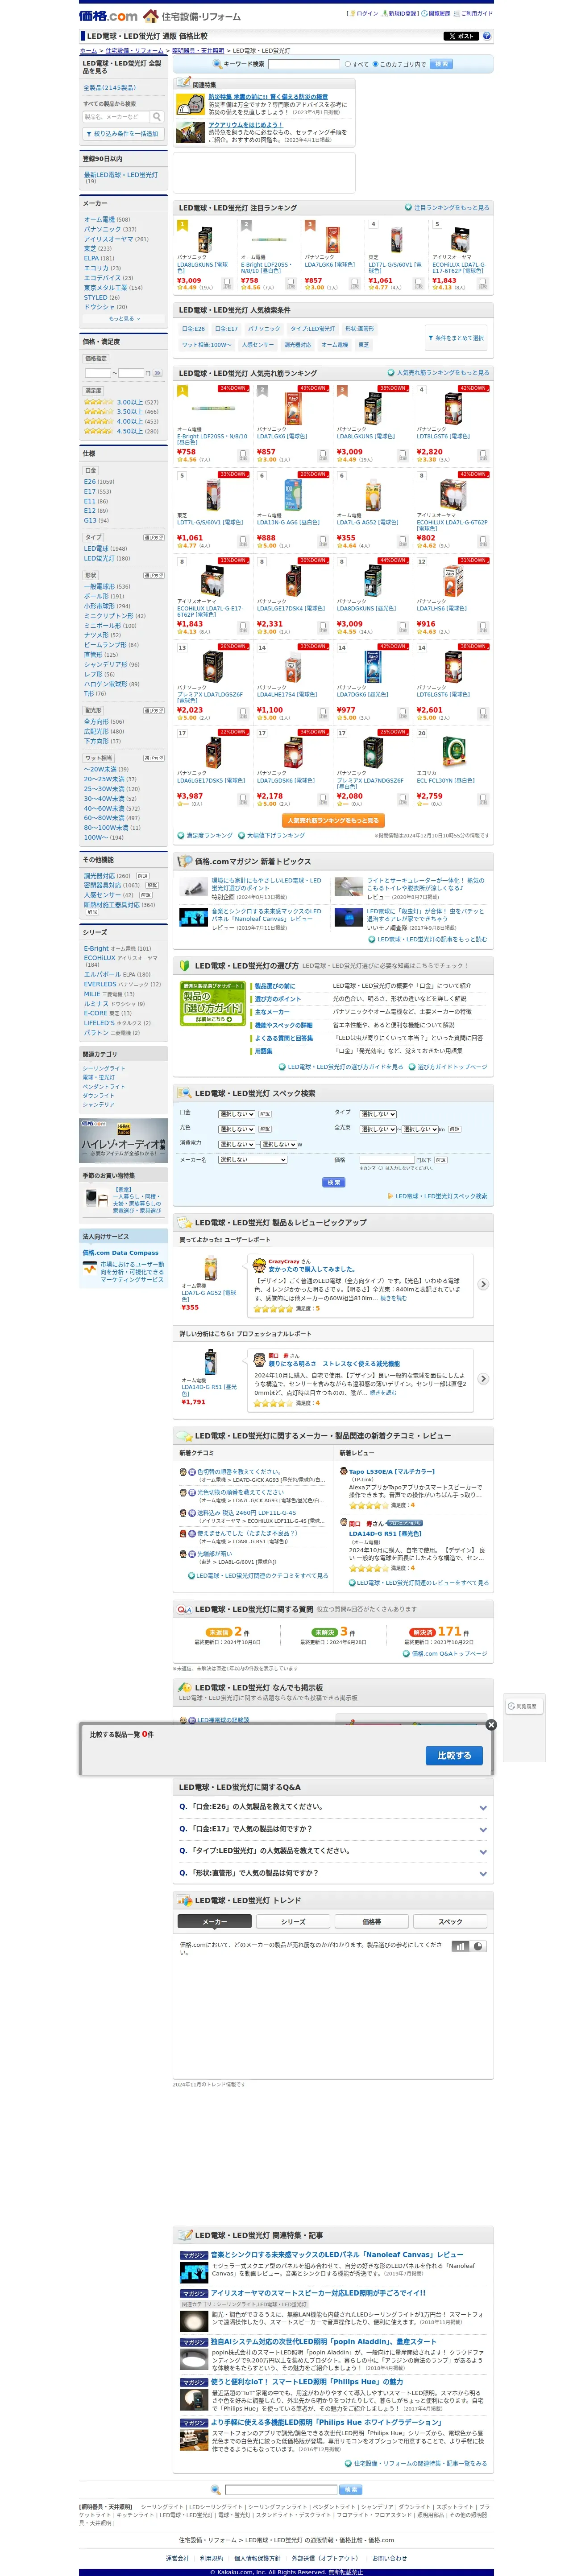The width and height of the screenshot is (573, 2576).
Task: Open 注目ランキングをもっと見る link
Action: [x=451, y=208]
